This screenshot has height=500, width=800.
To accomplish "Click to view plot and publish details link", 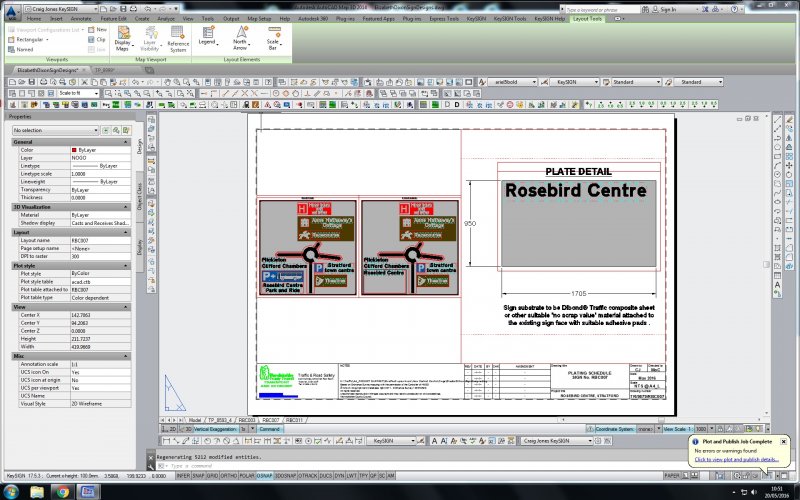I will coord(736,459).
